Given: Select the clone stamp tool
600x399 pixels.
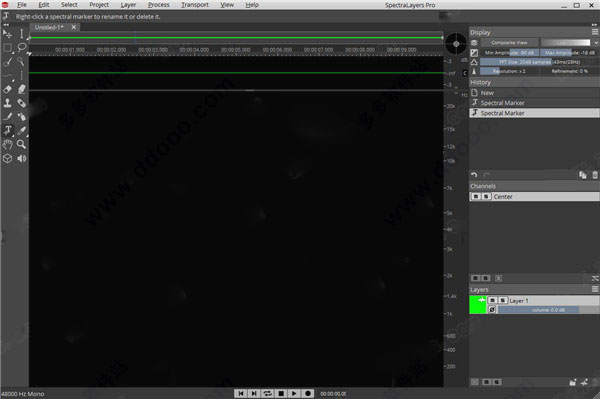Looking at the screenshot, I should pyautogui.click(x=7, y=103).
